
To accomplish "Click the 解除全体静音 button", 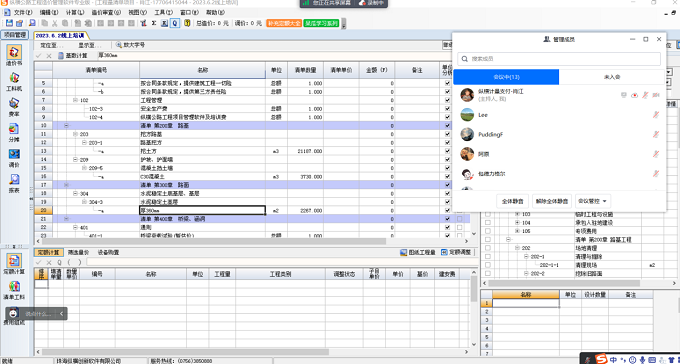I will coord(552,201).
